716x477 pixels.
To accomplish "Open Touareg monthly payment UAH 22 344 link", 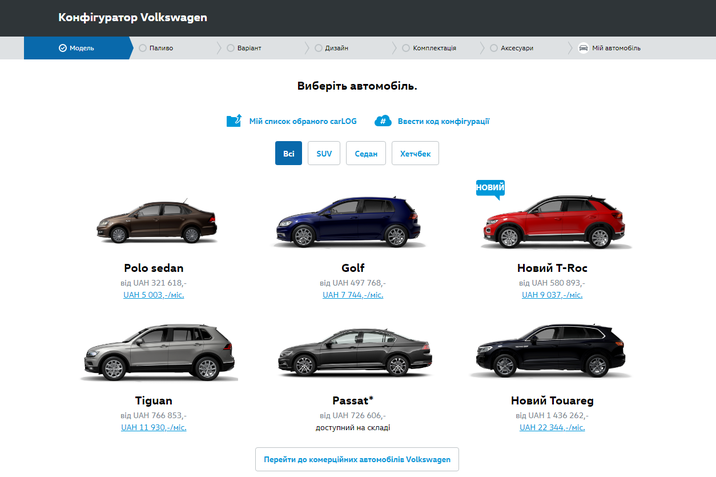I will pos(552,427).
